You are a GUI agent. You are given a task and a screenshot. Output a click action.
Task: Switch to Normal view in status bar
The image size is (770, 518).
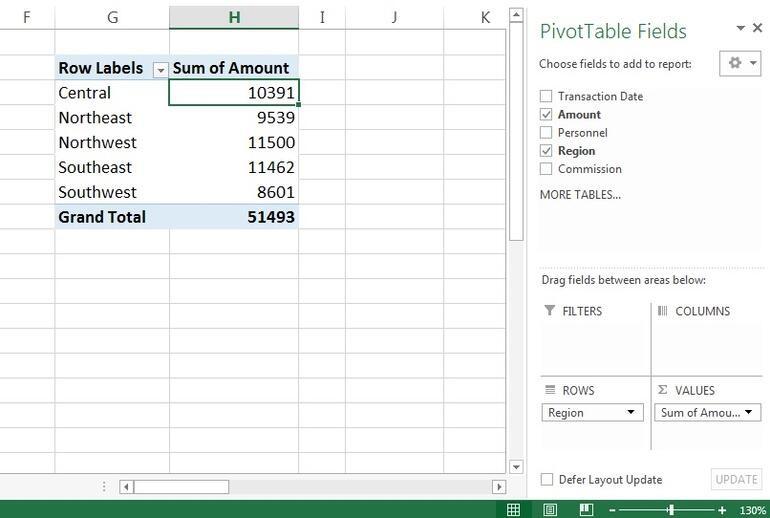click(x=513, y=510)
